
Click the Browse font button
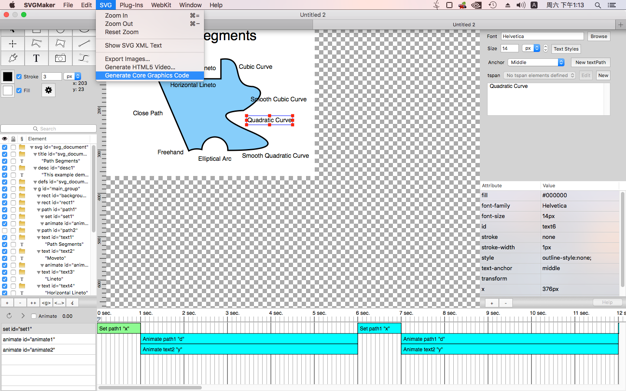point(599,36)
